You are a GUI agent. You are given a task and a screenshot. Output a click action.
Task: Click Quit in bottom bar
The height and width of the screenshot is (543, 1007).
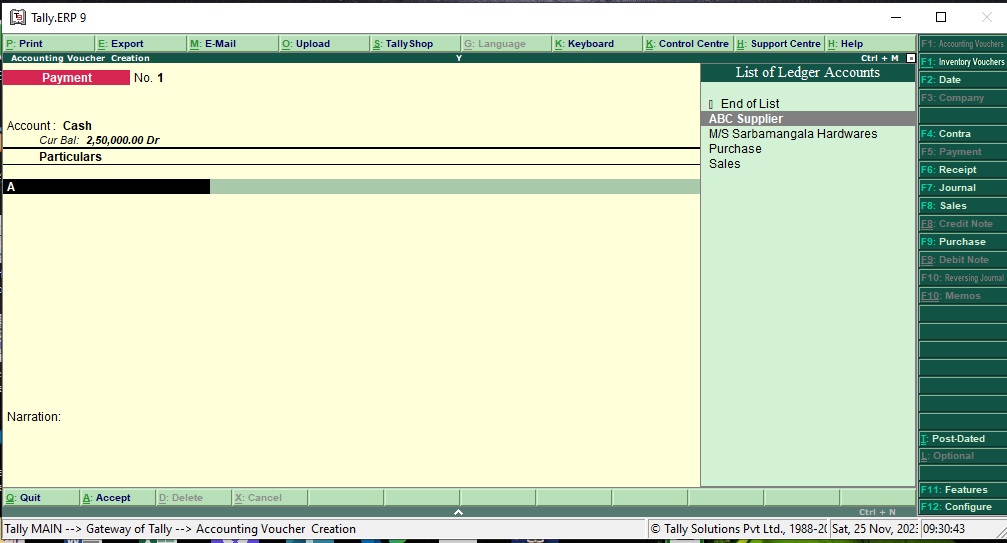coord(41,497)
